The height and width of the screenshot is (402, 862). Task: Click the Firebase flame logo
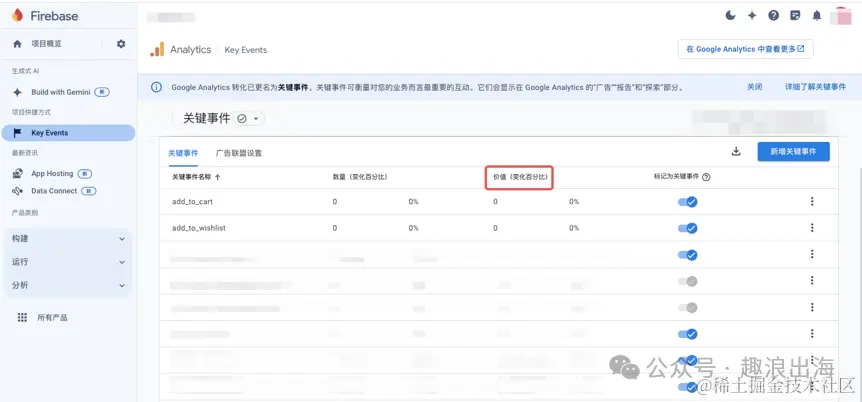click(18, 15)
